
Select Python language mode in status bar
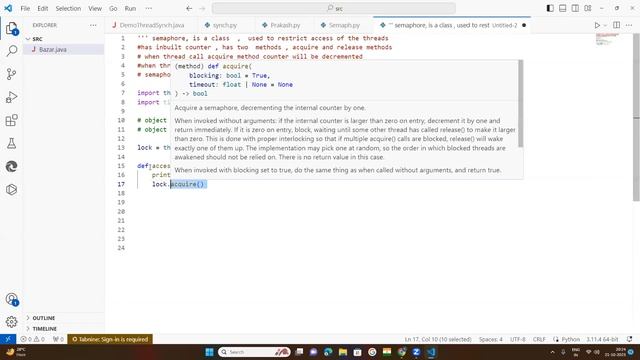[x=571, y=339]
